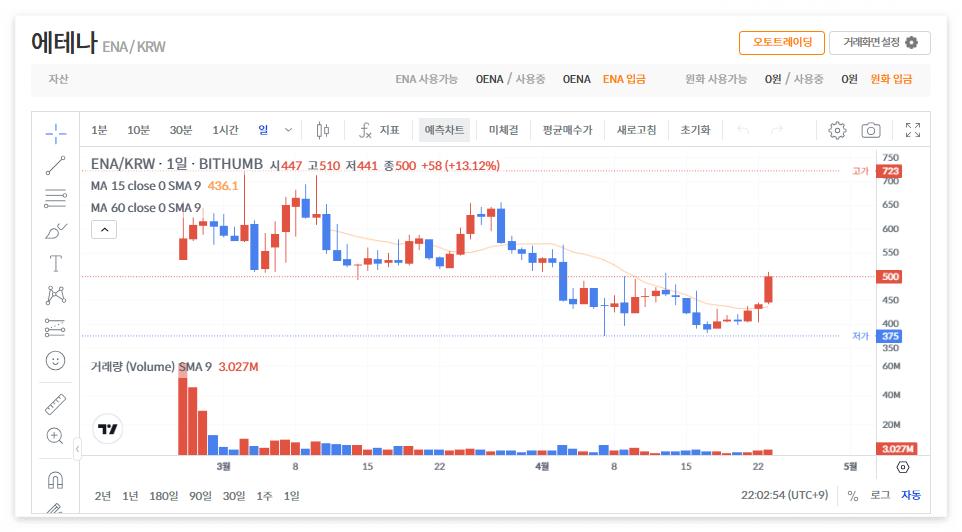962x532 pixels.
Task: Set range to 2년
Action: tap(102, 496)
